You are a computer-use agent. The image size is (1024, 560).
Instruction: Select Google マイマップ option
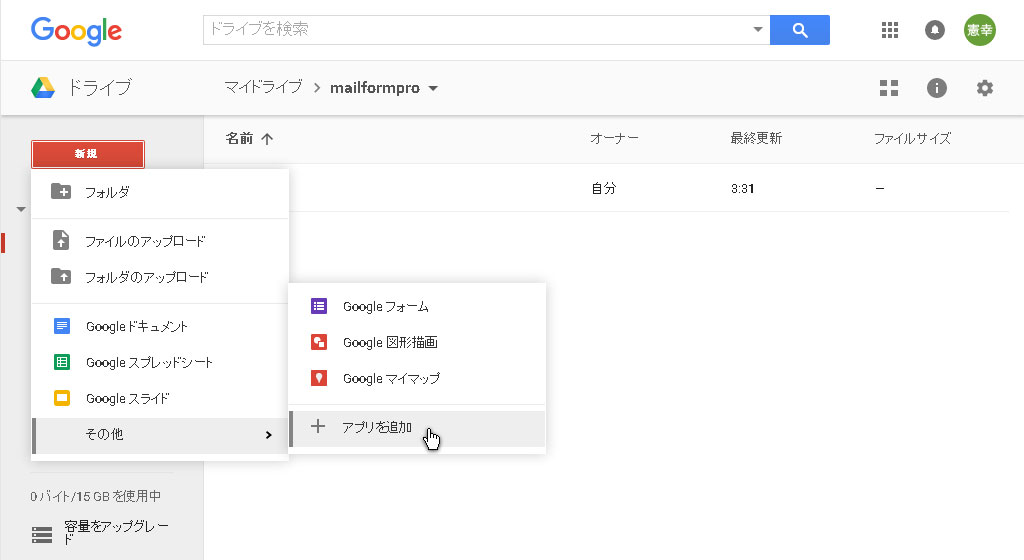pos(391,379)
